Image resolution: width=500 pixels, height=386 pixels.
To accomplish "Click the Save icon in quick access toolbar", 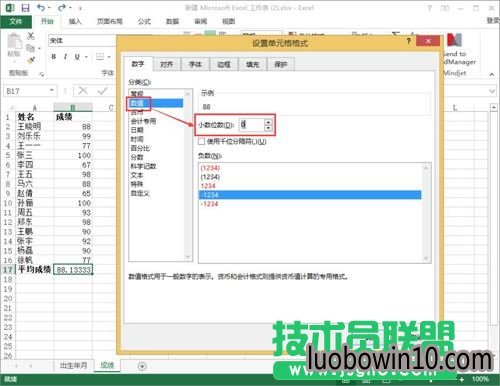I will pyautogui.click(x=25, y=8).
